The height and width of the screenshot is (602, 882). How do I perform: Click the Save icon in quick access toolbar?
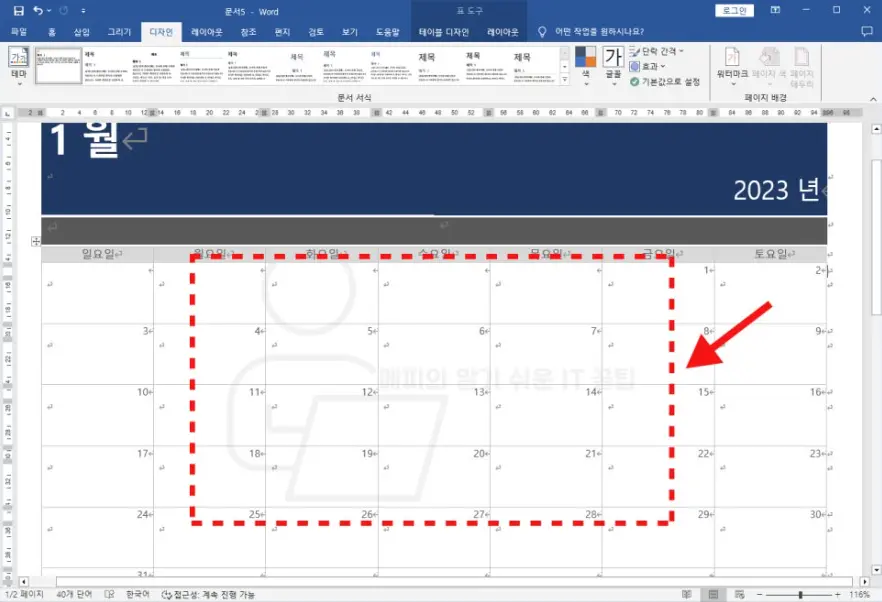click(x=18, y=10)
